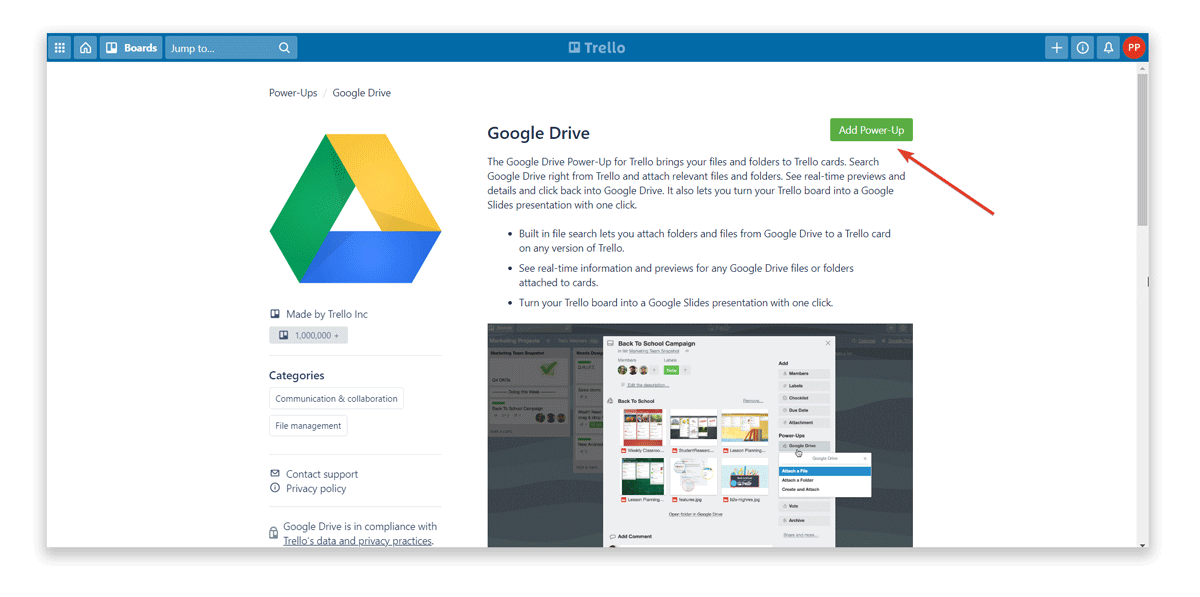Click the Google Drive heading text
The height and width of the screenshot is (597, 1200).
click(538, 133)
